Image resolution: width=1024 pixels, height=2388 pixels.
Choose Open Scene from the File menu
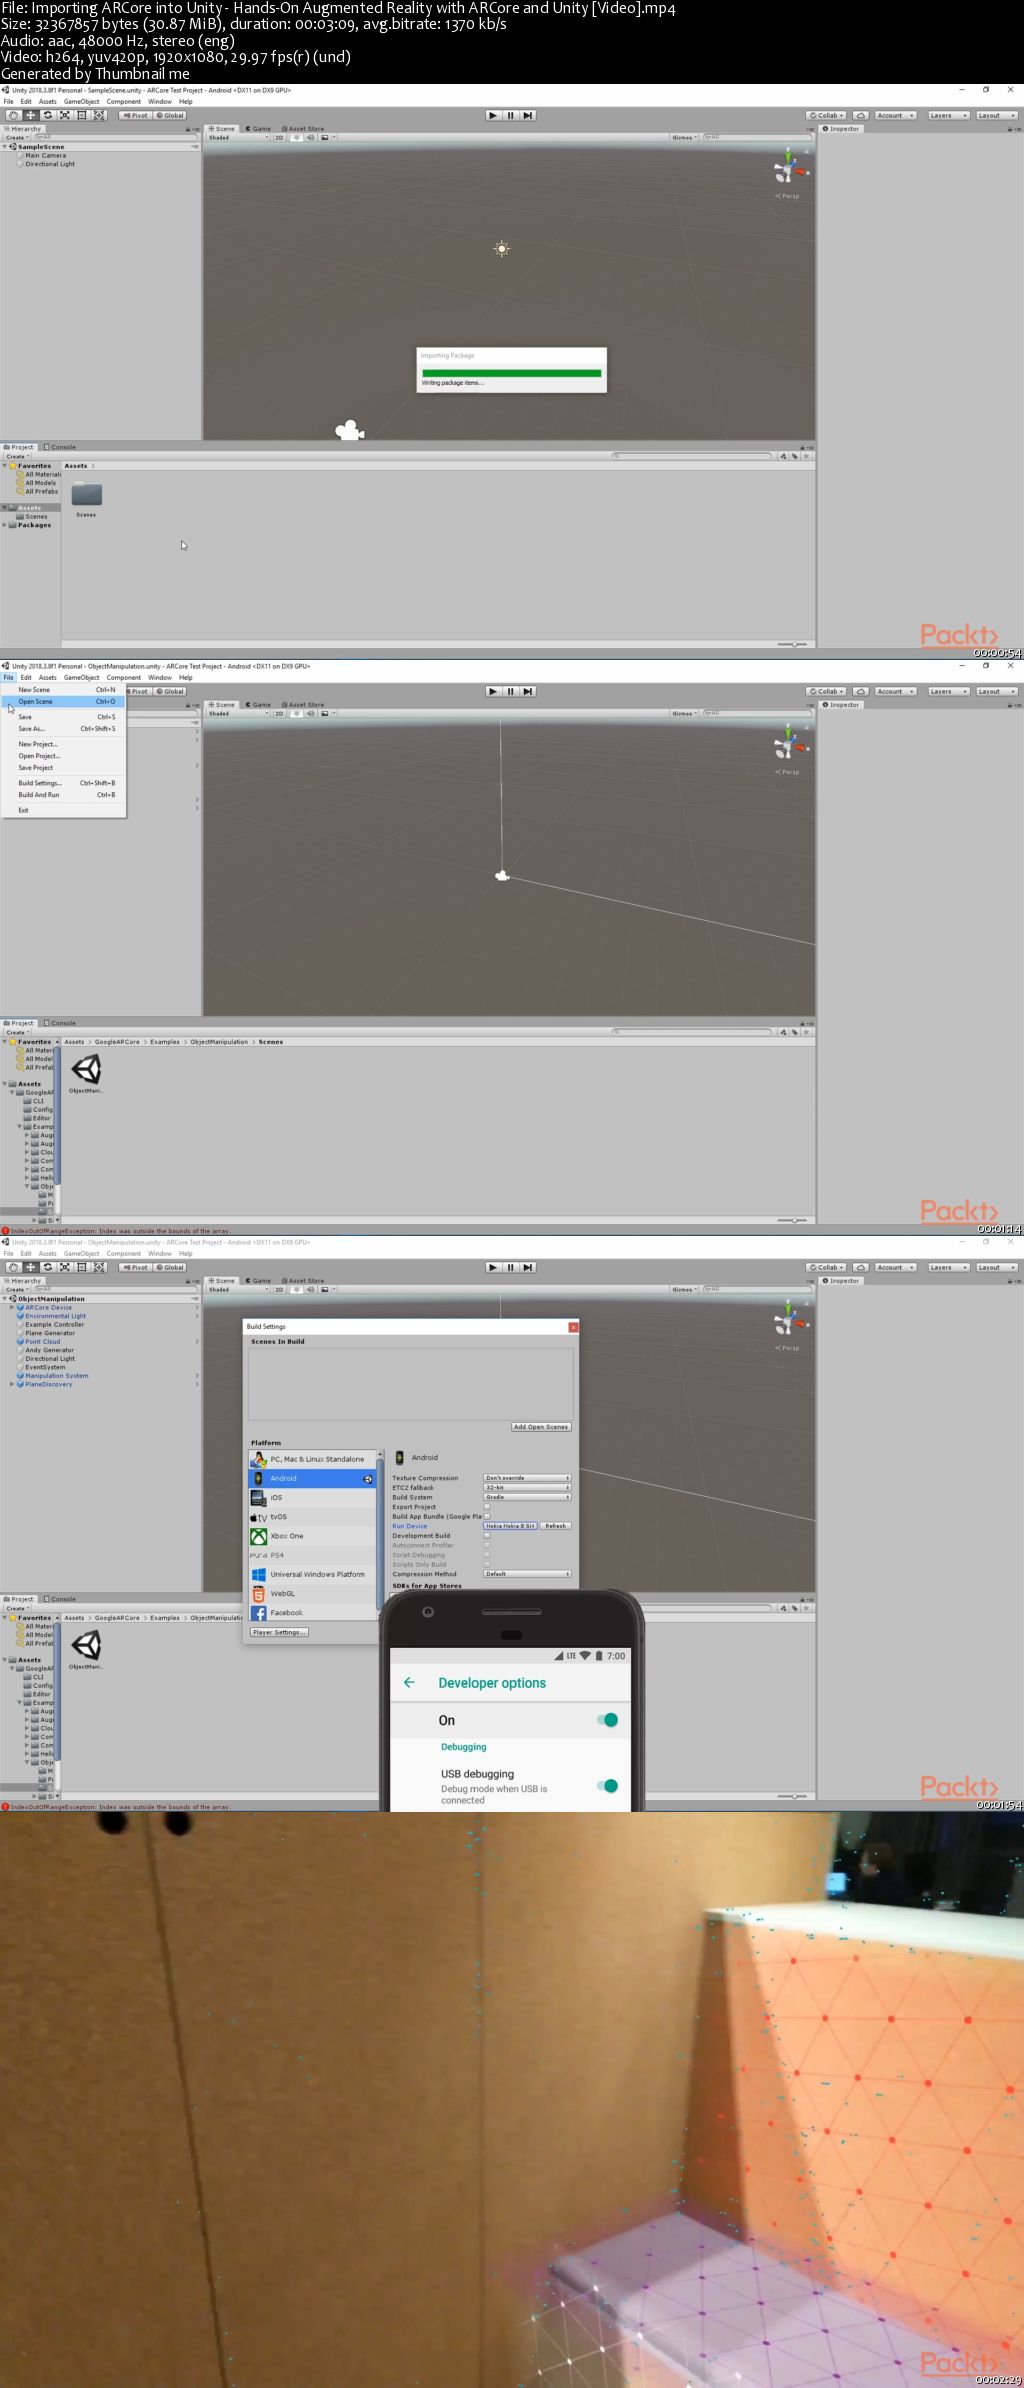coord(64,701)
